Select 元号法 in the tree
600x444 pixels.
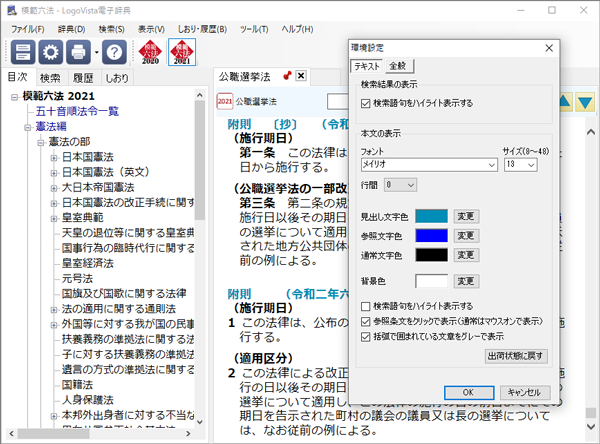coord(77,279)
